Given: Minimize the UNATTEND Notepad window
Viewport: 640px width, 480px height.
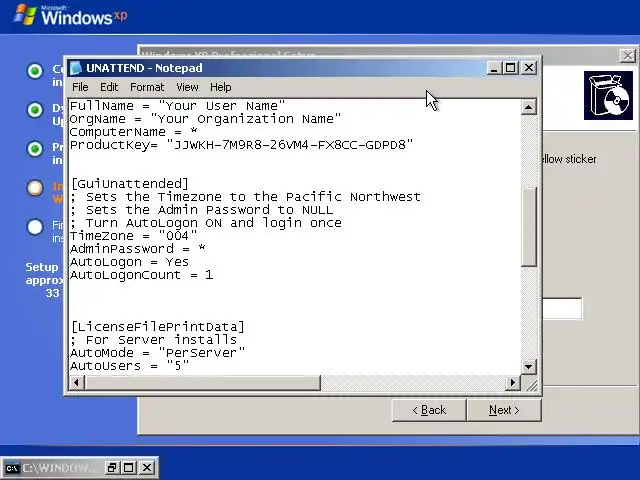Looking at the screenshot, I should [494, 68].
